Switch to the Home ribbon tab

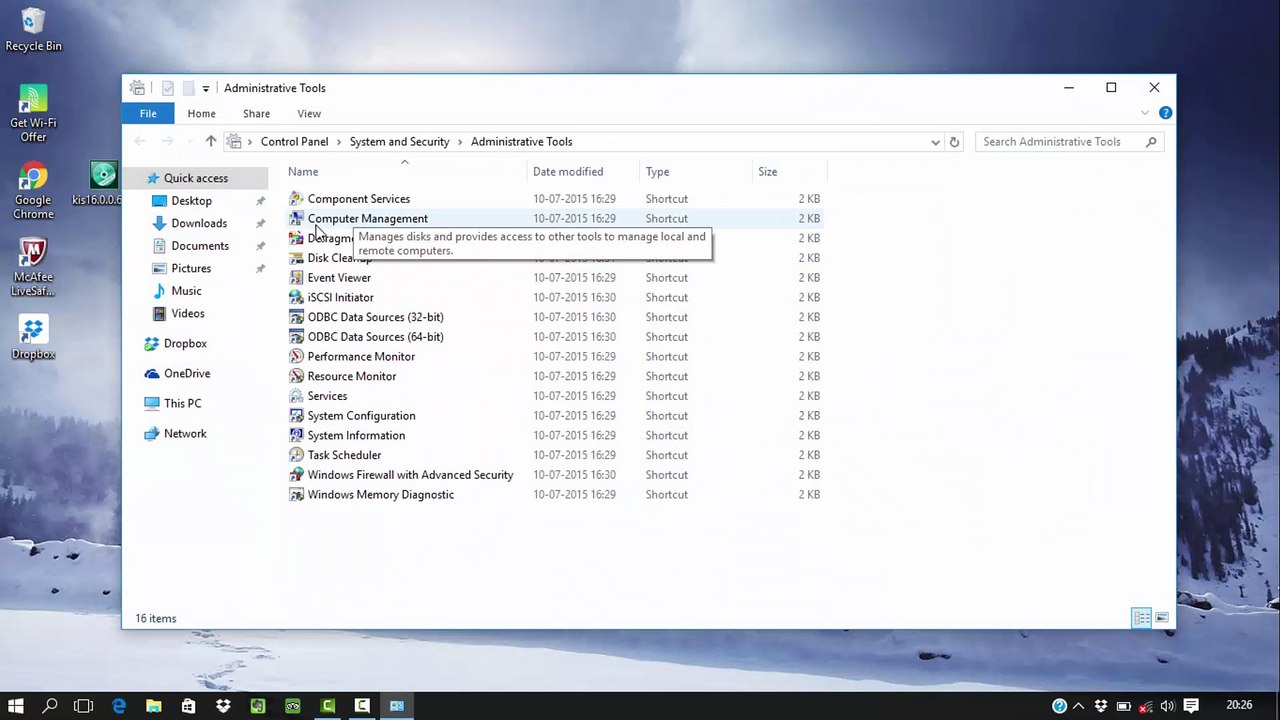tap(201, 114)
